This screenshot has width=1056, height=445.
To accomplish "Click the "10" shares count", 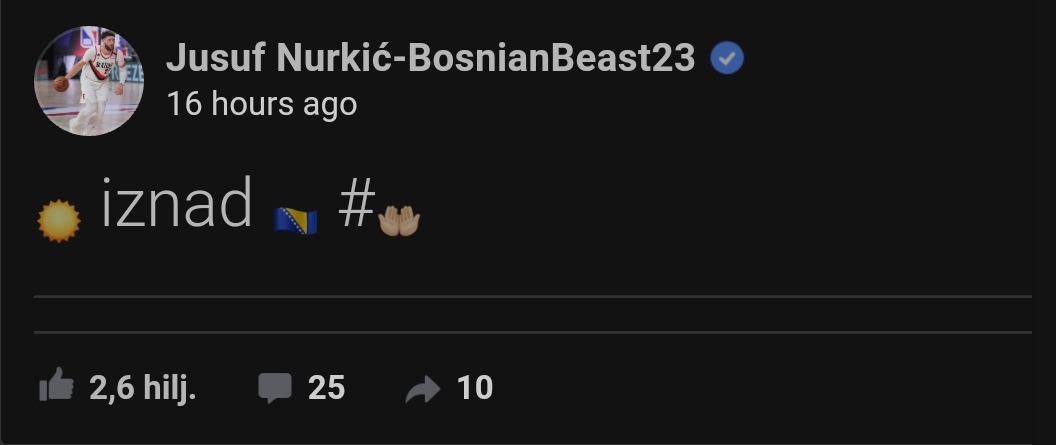I will pyautogui.click(x=475, y=387).
